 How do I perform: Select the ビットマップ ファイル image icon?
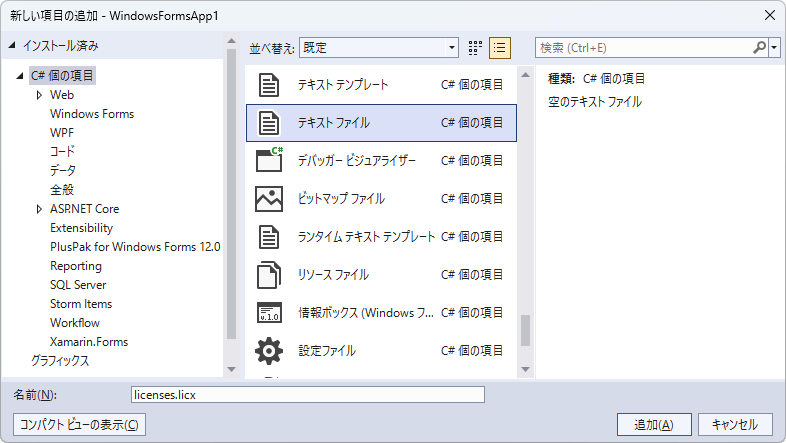click(268, 199)
